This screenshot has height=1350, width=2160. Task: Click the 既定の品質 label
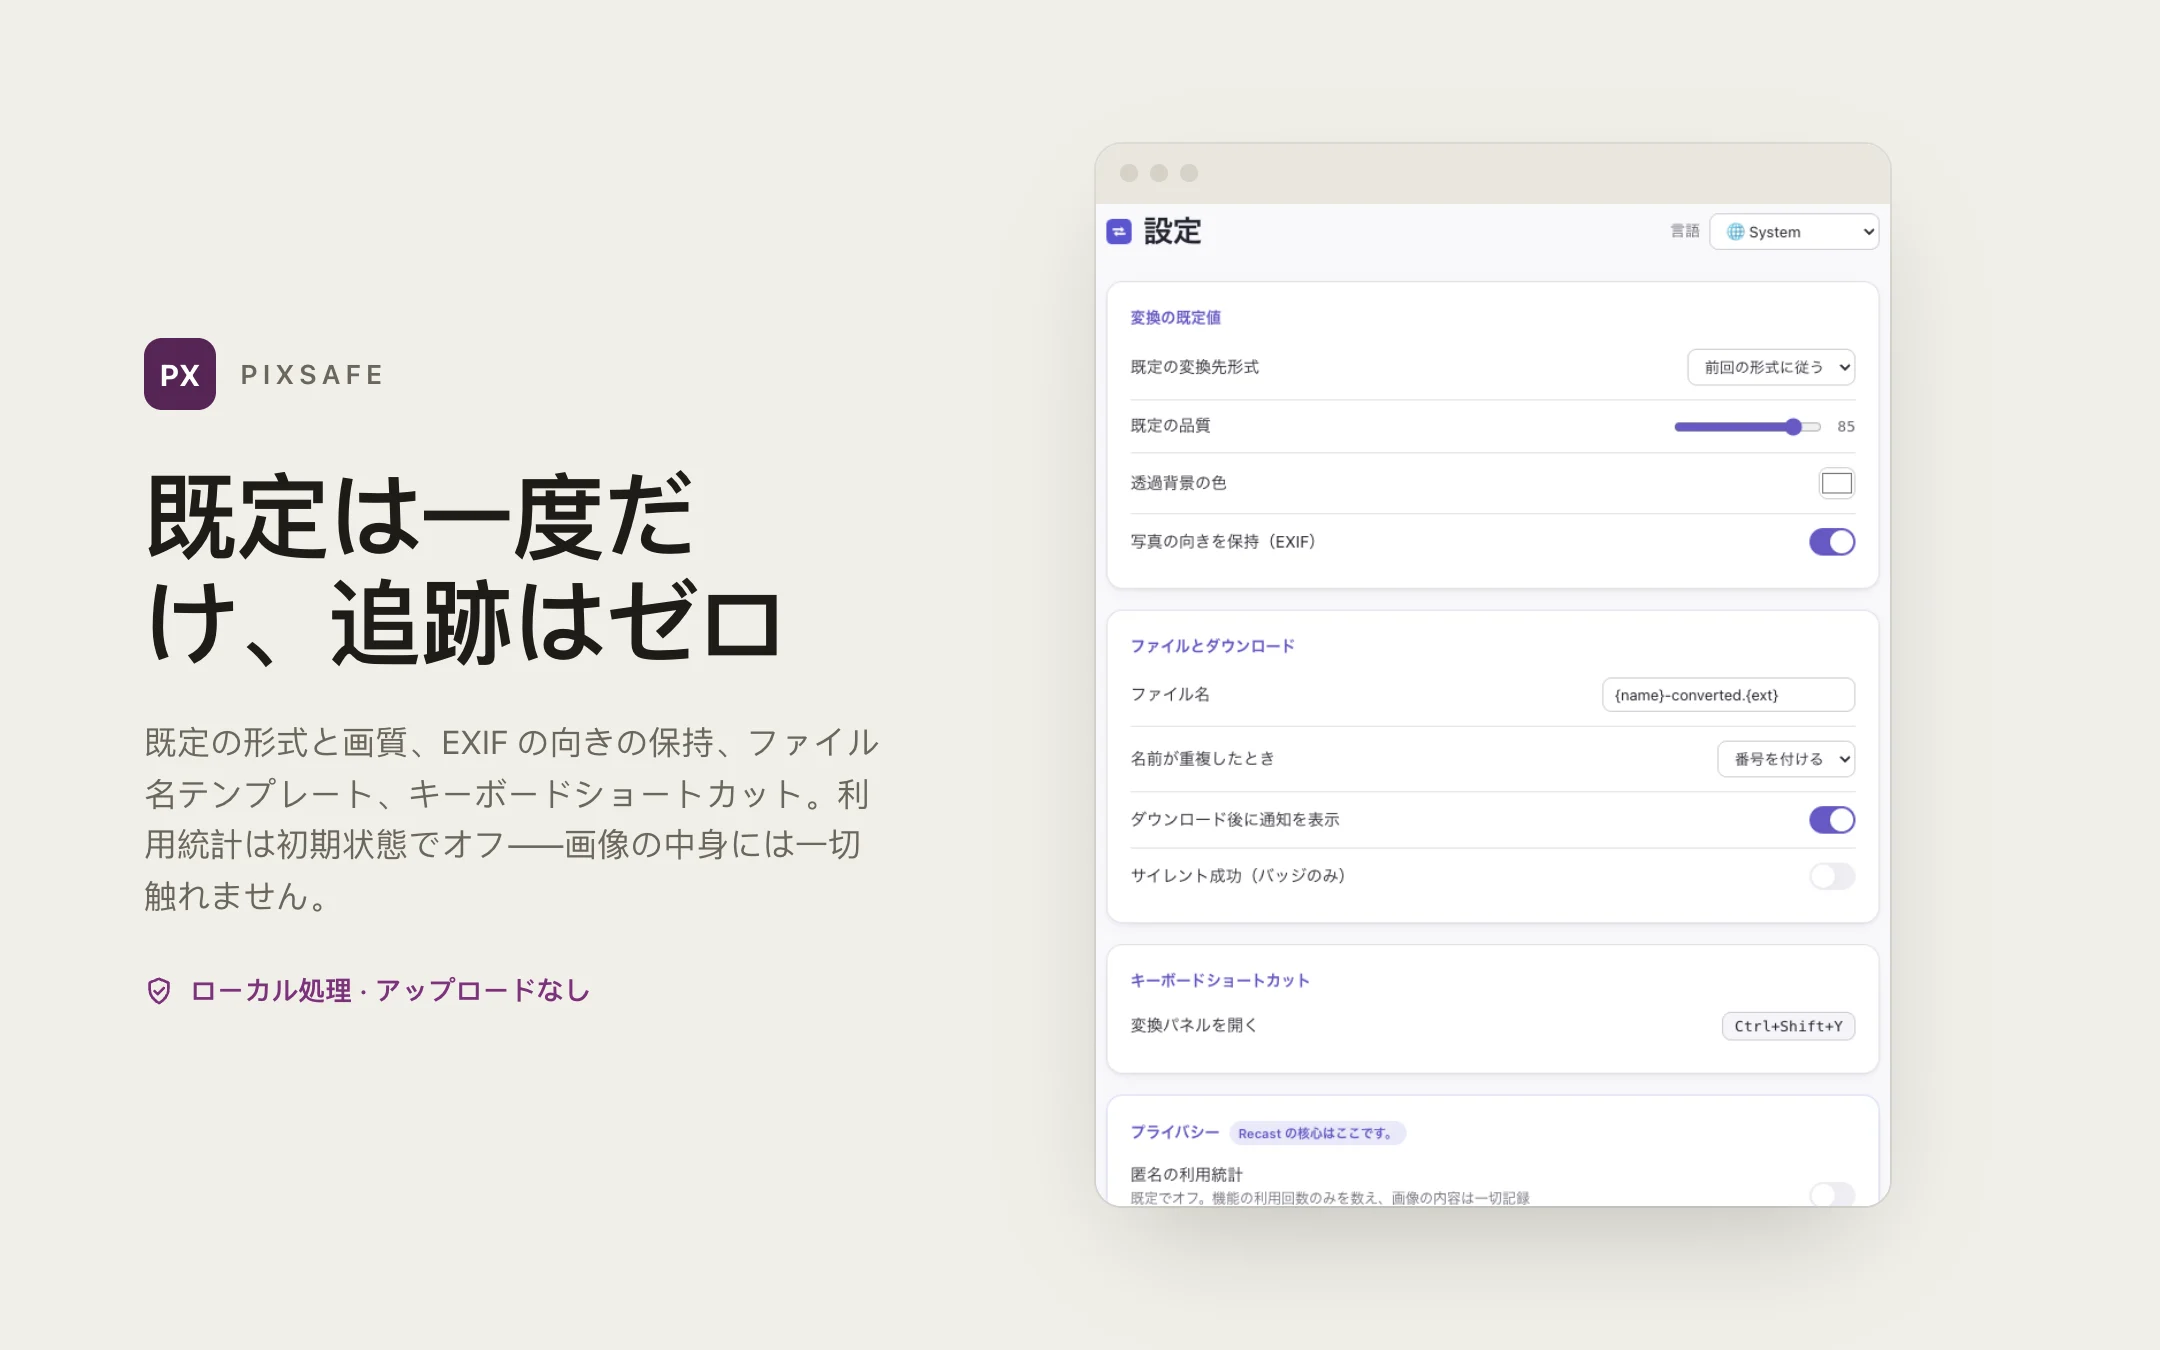click(x=1170, y=426)
